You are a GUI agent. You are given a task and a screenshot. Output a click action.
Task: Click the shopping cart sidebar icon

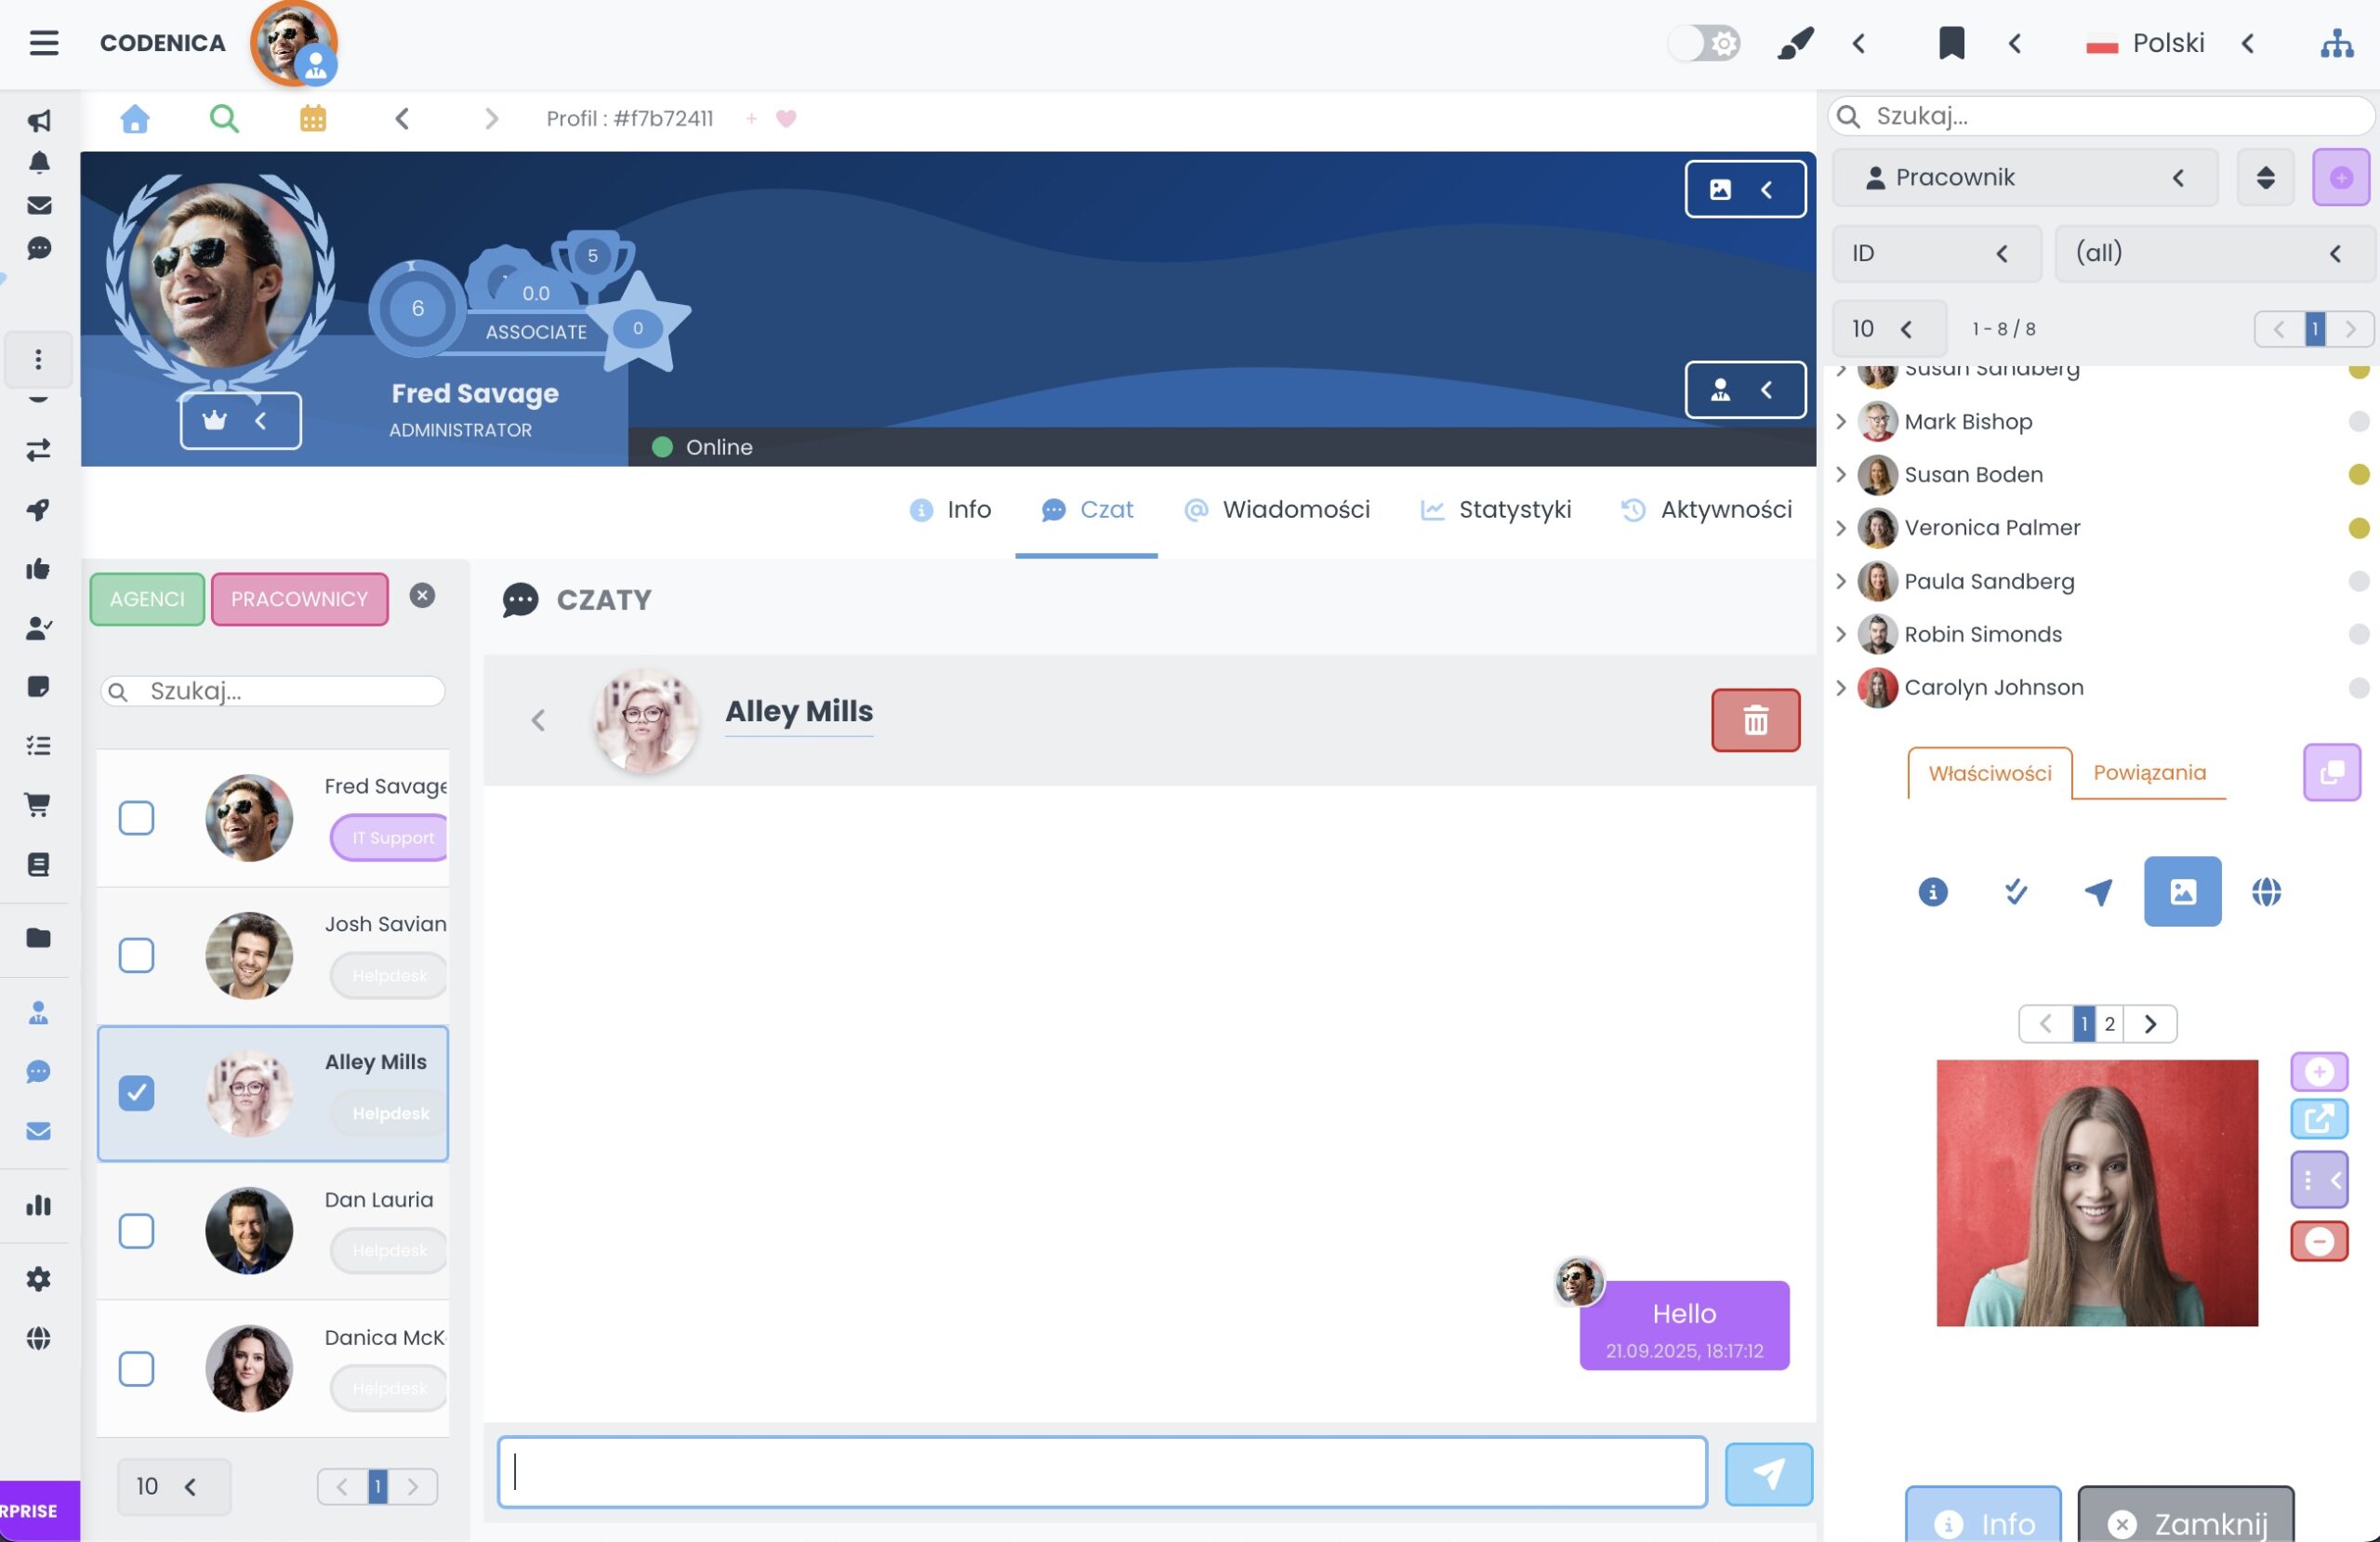click(38, 804)
